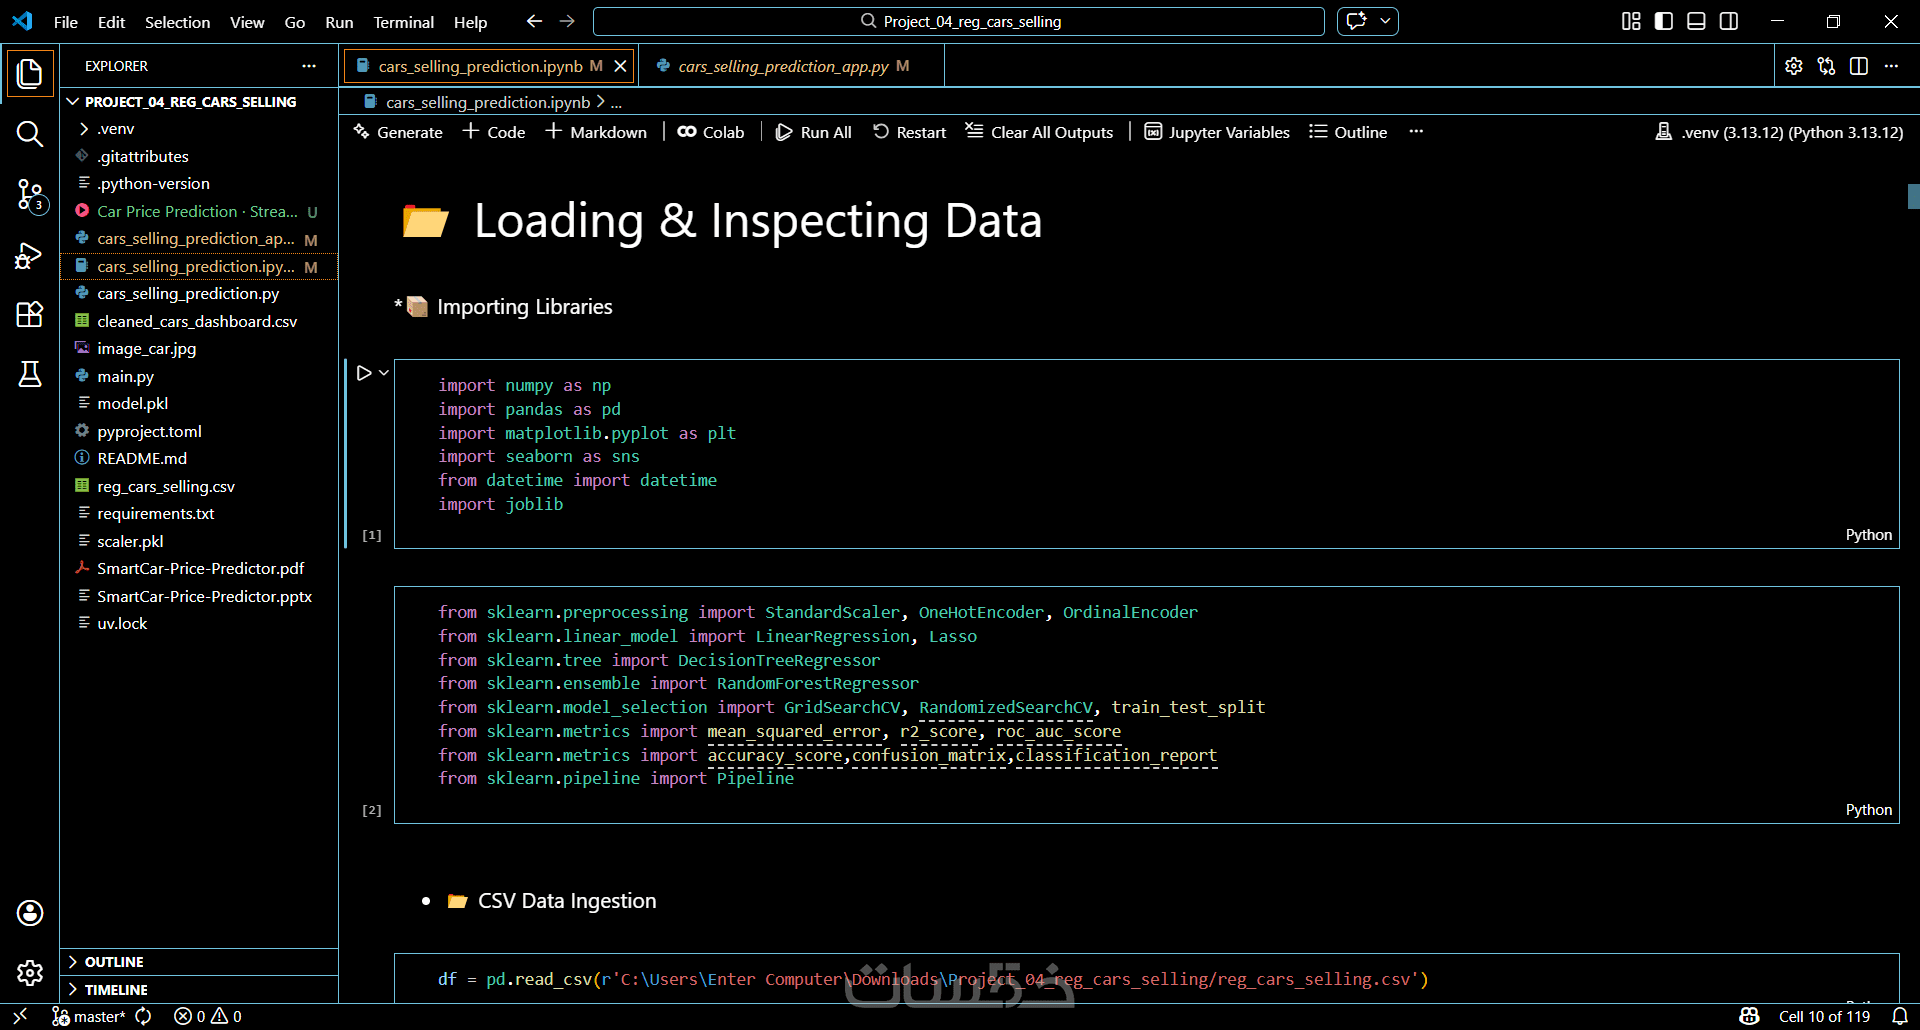This screenshot has height=1030, width=1920.
Task: Switch to cars_selling_prediction_app.py tab
Action: point(782,66)
